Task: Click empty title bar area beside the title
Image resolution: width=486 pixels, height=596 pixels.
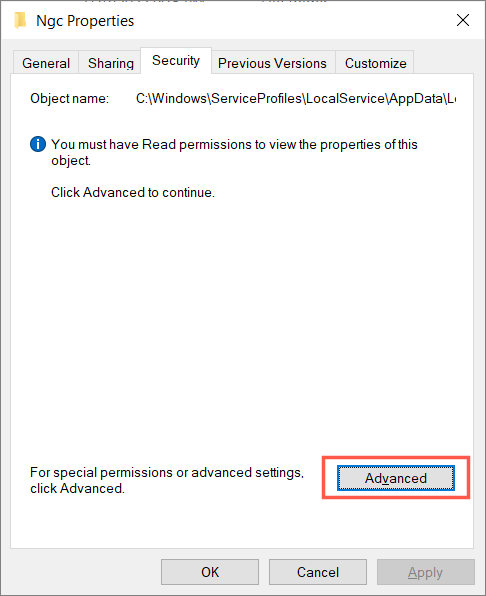Action: click(x=293, y=21)
